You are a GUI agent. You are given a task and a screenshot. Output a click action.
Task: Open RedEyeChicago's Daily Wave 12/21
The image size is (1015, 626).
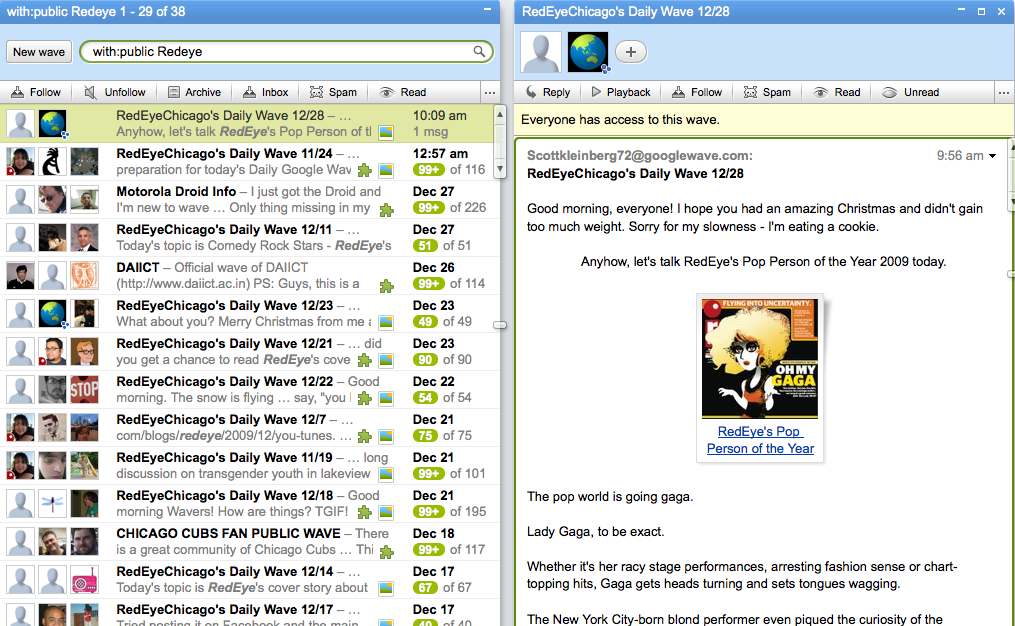[x=250, y=352]
